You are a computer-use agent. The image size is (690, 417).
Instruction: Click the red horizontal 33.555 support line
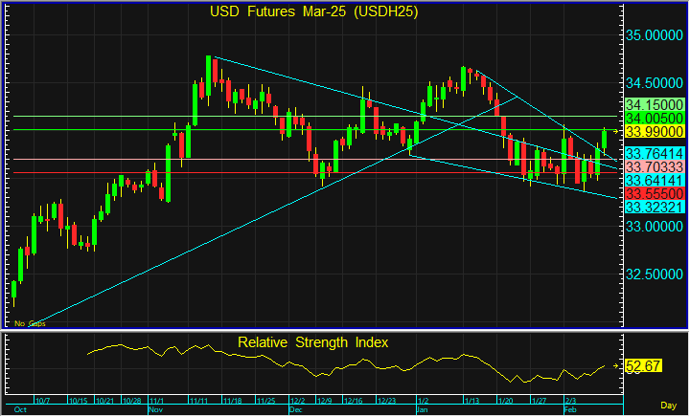click(x=315, y=173)
